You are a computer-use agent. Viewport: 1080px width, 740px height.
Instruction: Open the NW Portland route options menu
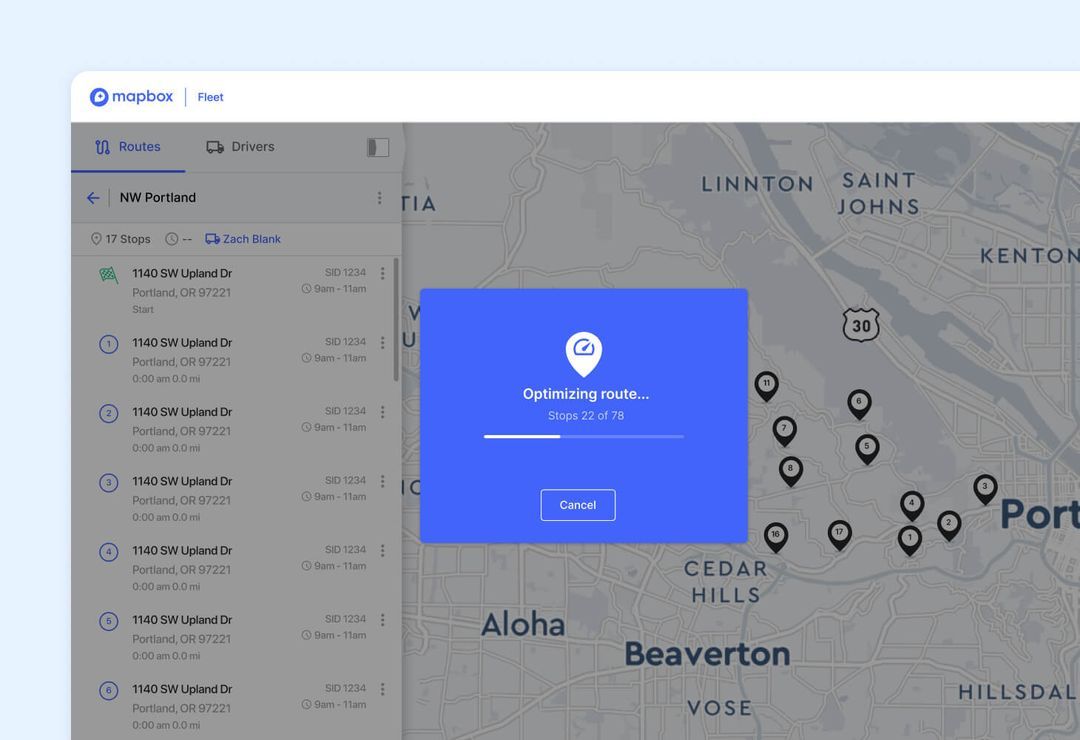[380, 197]
